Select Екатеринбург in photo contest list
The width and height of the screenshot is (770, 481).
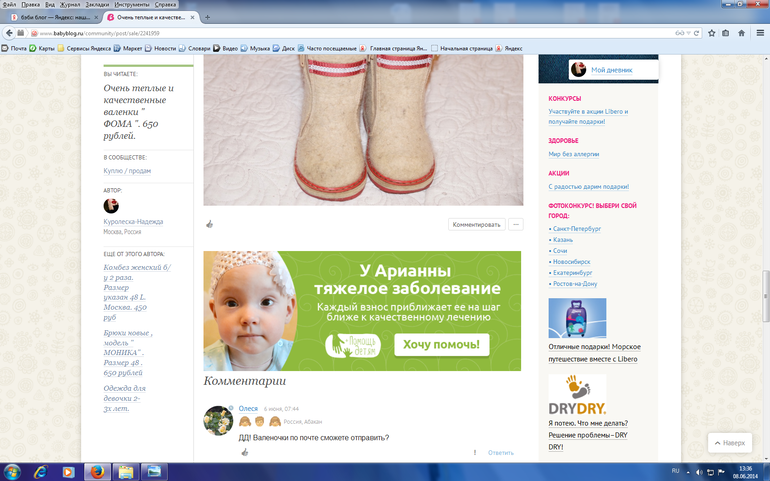[x=572, y=273]
